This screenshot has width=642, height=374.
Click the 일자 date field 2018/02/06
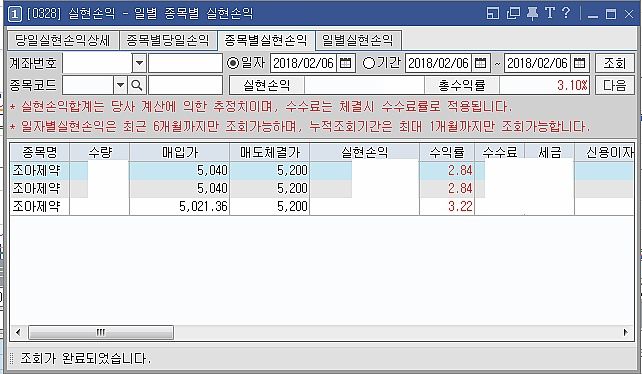pyautogui.click(x=303, y=63)
